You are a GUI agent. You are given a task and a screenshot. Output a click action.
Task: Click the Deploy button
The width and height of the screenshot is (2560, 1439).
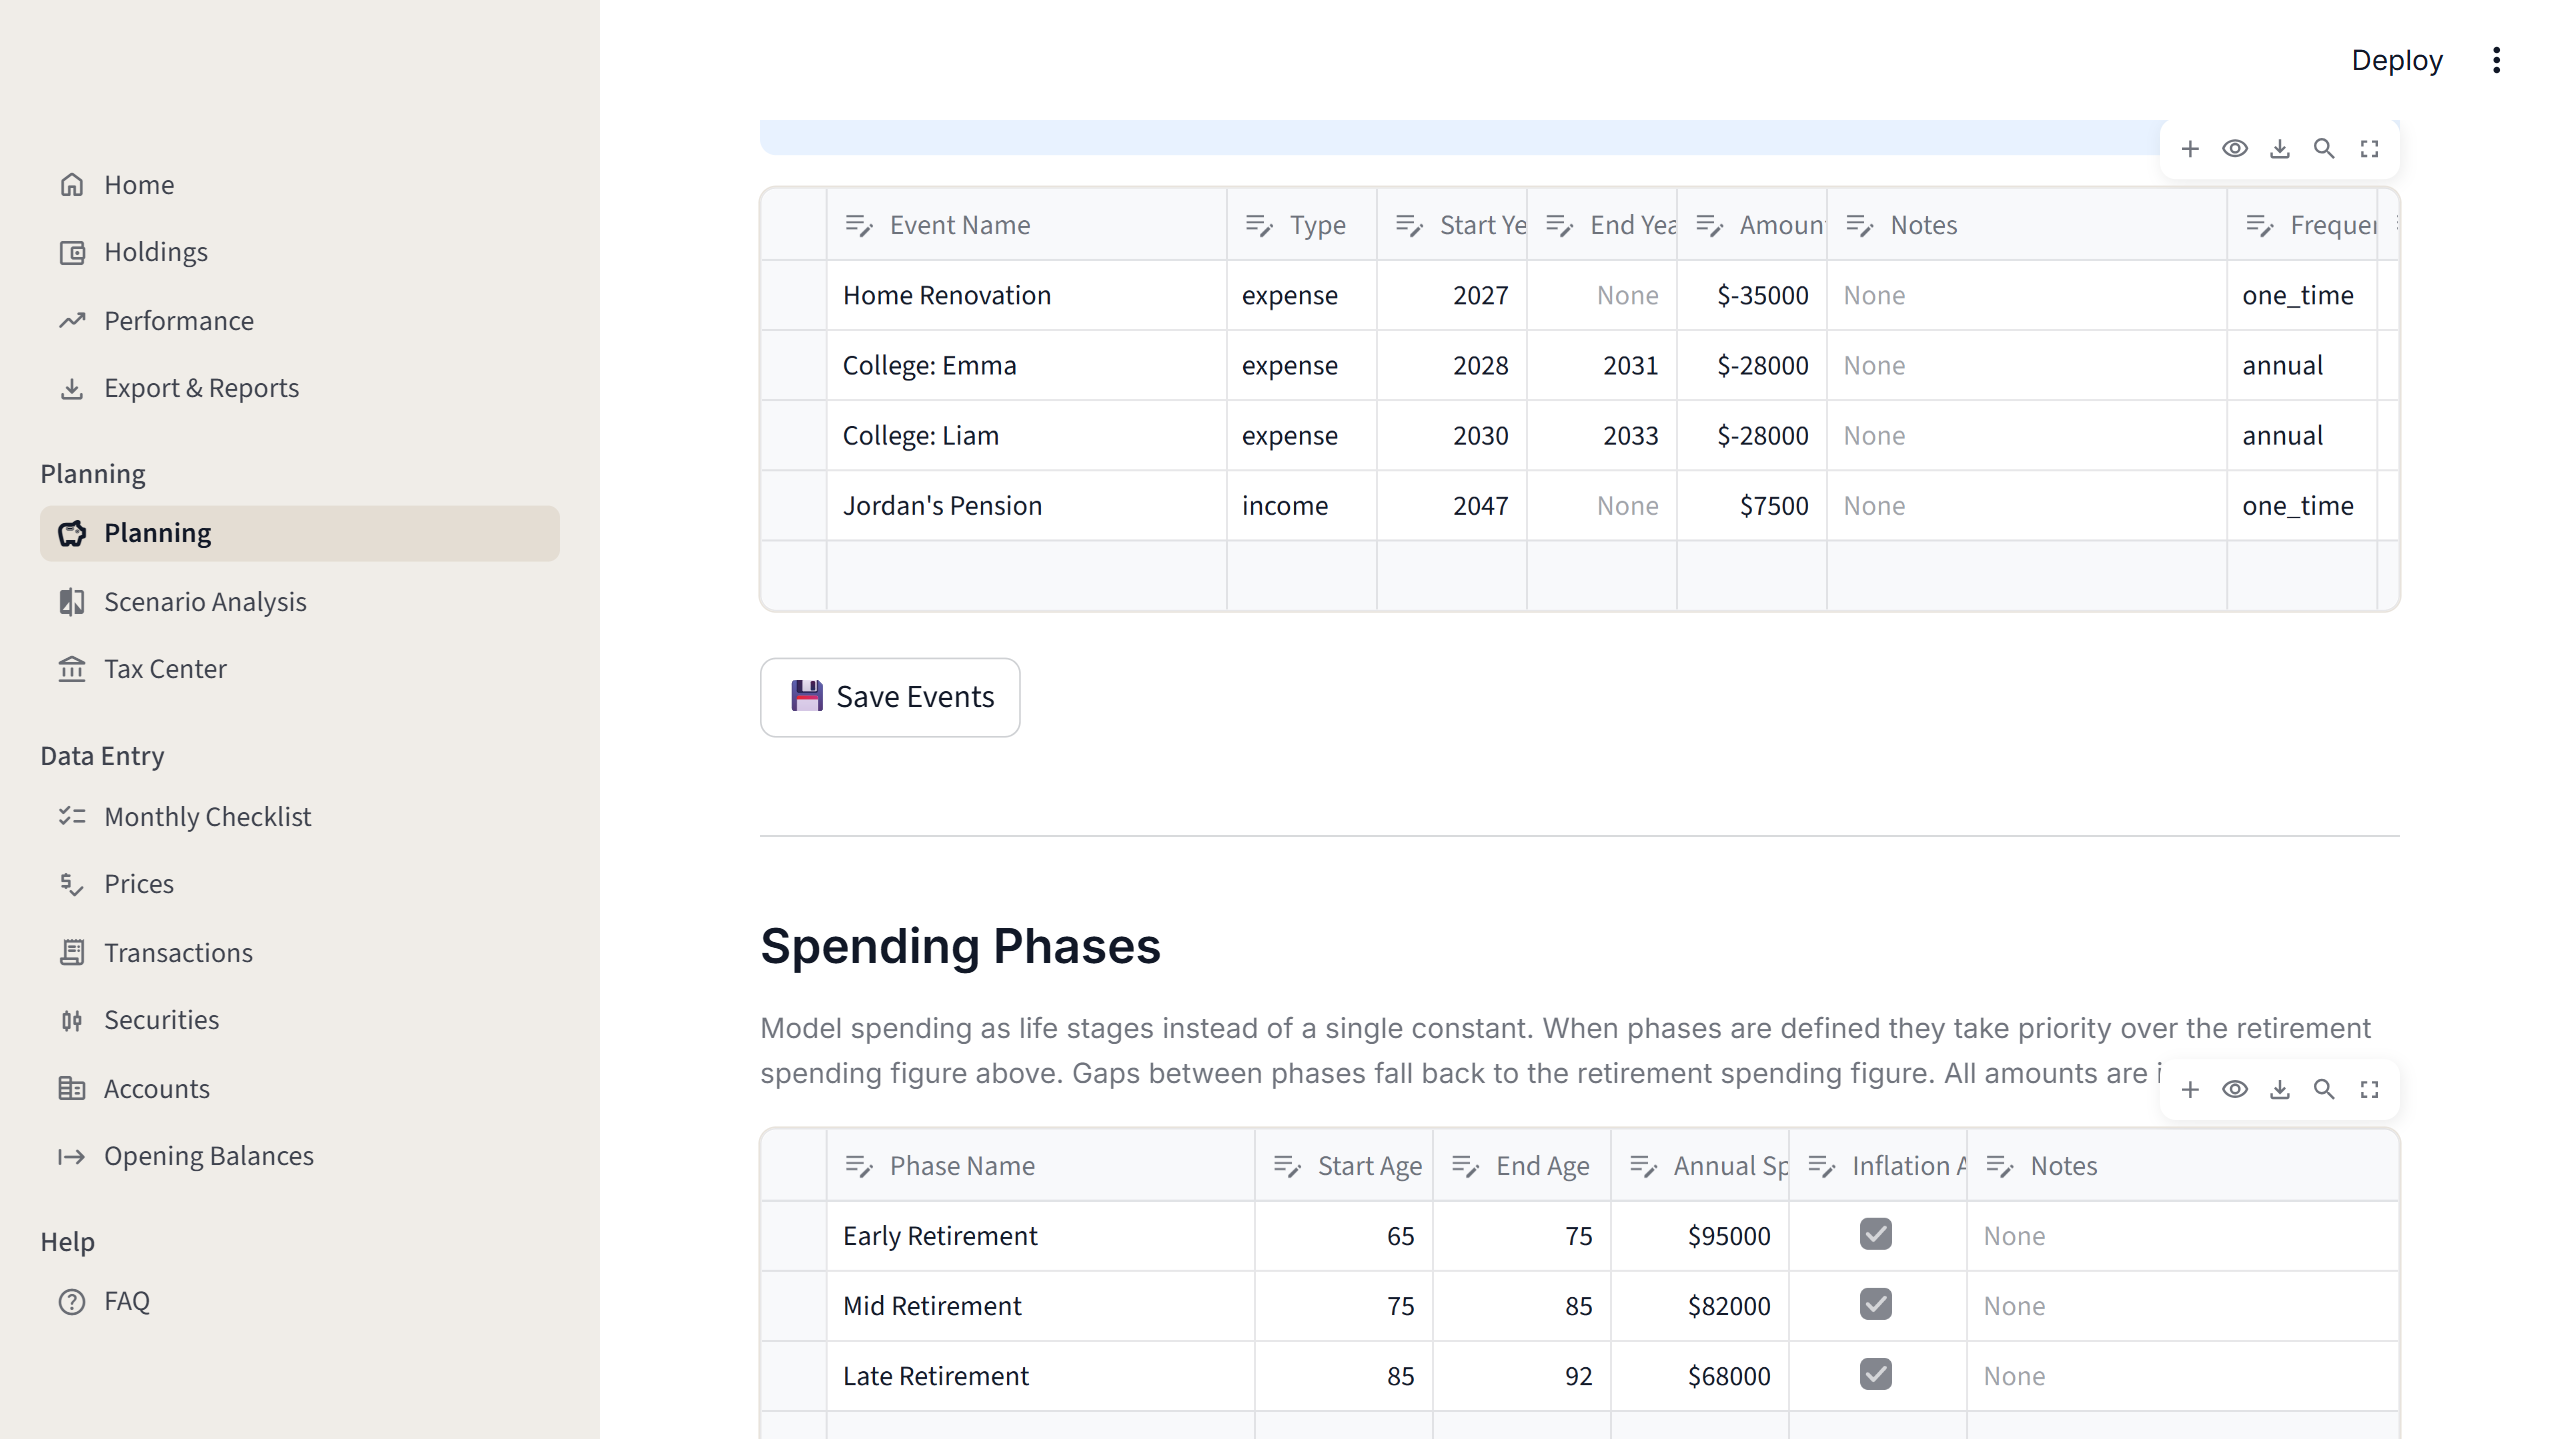click(x=2397, y=60)
